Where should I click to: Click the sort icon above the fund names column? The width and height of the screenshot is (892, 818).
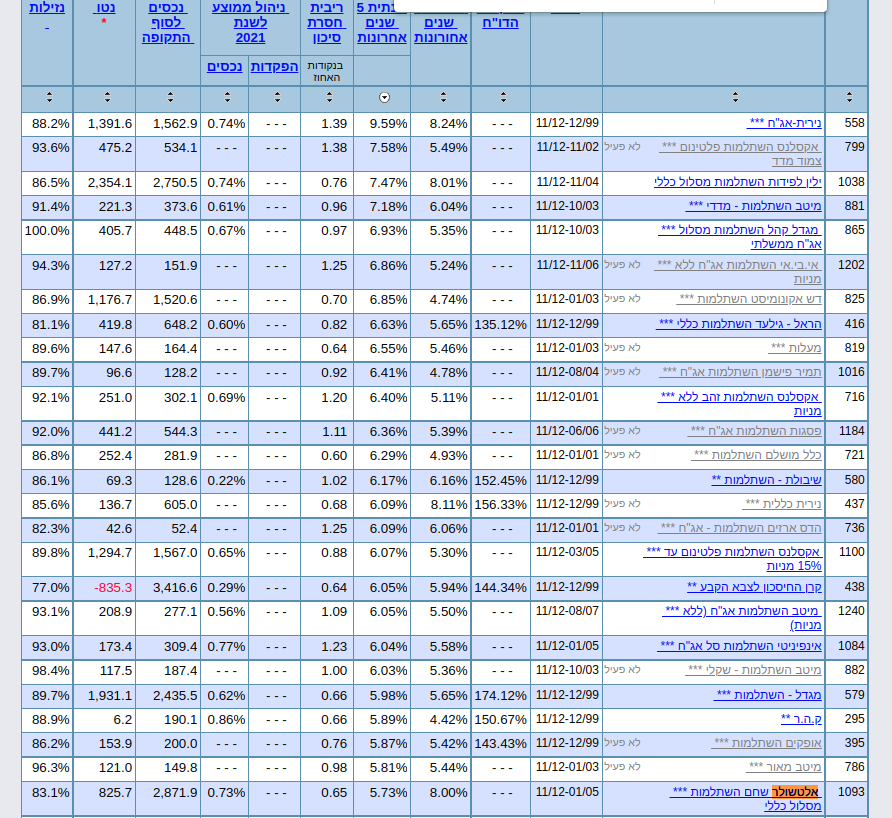click(x=735, y=99)
